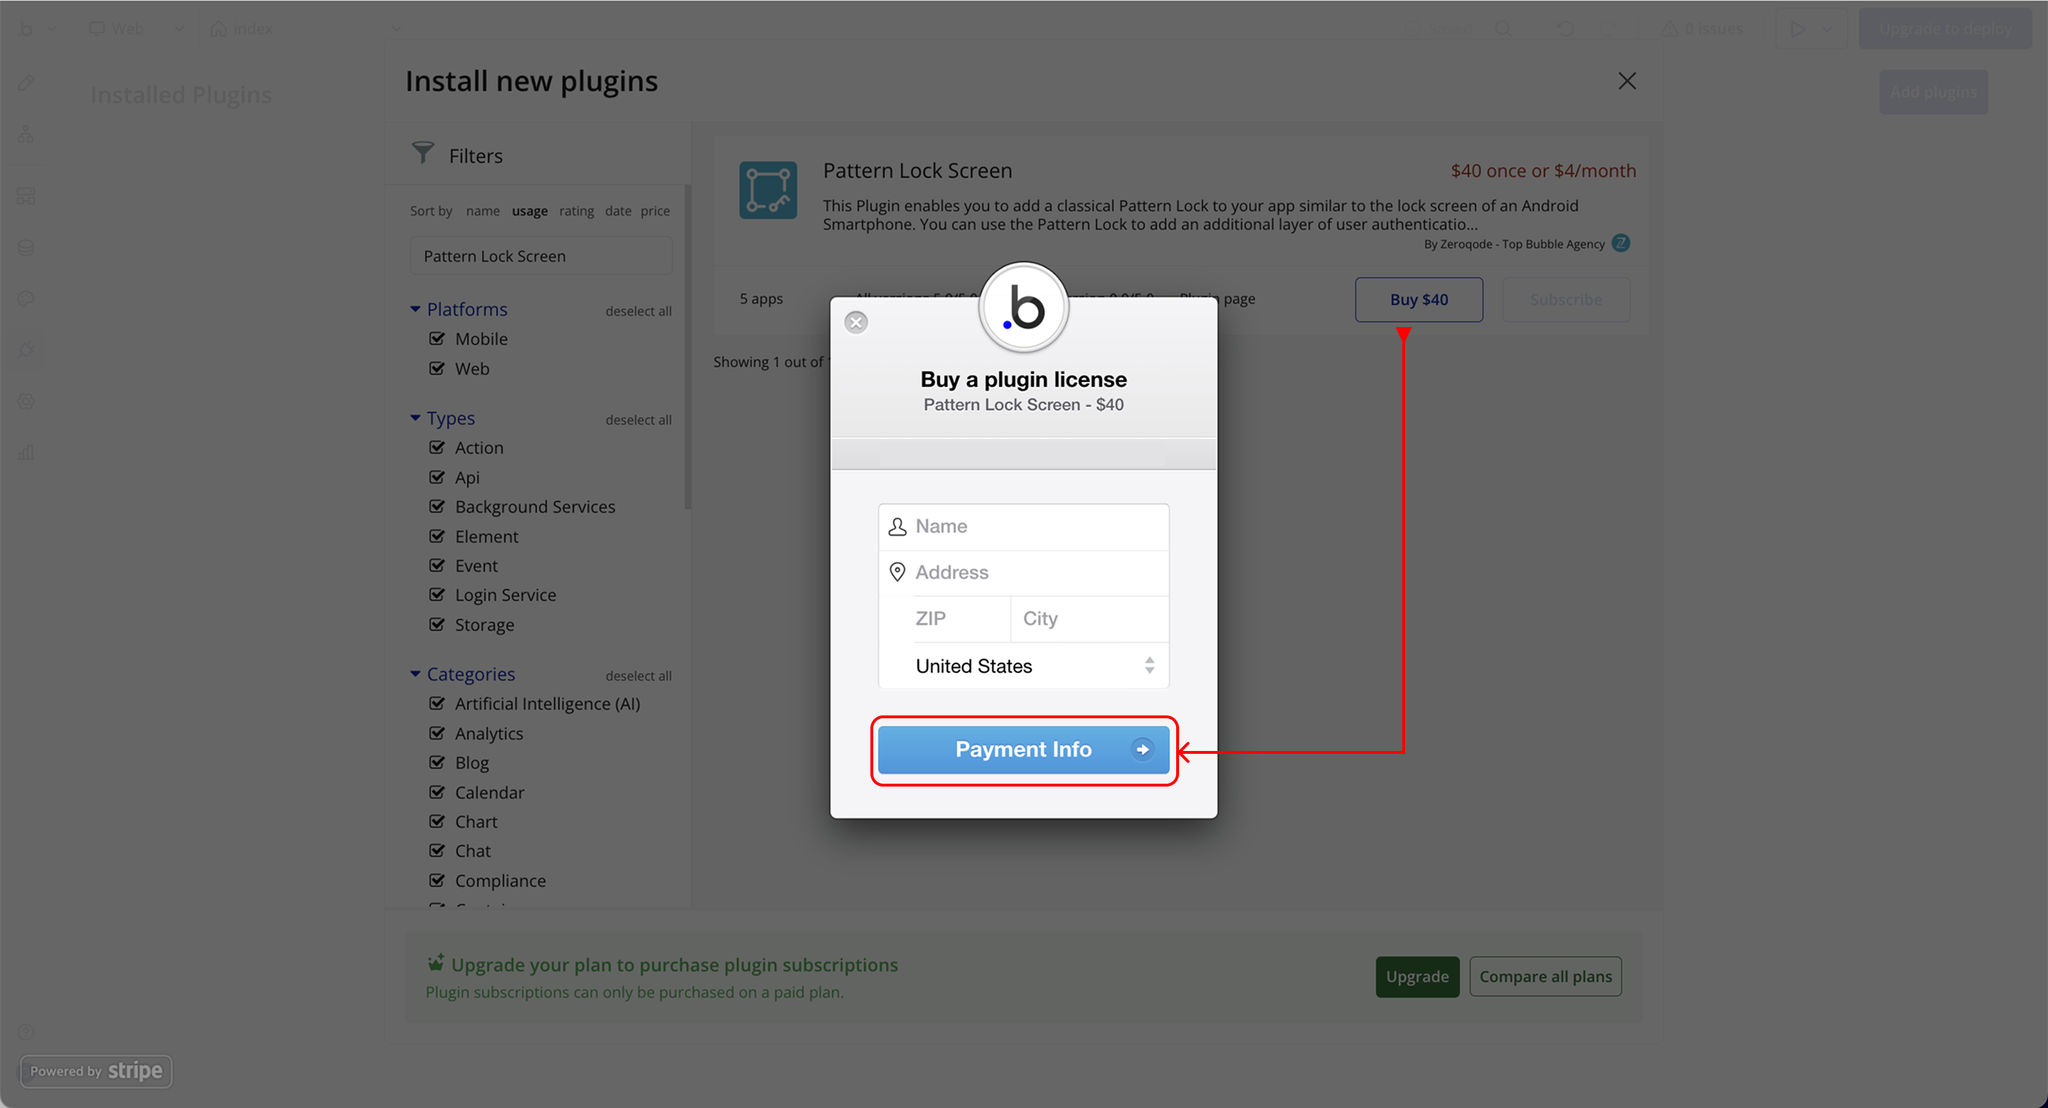
Task: Click the Zeroqode agency badge icon
Action: click(1621, 243)
